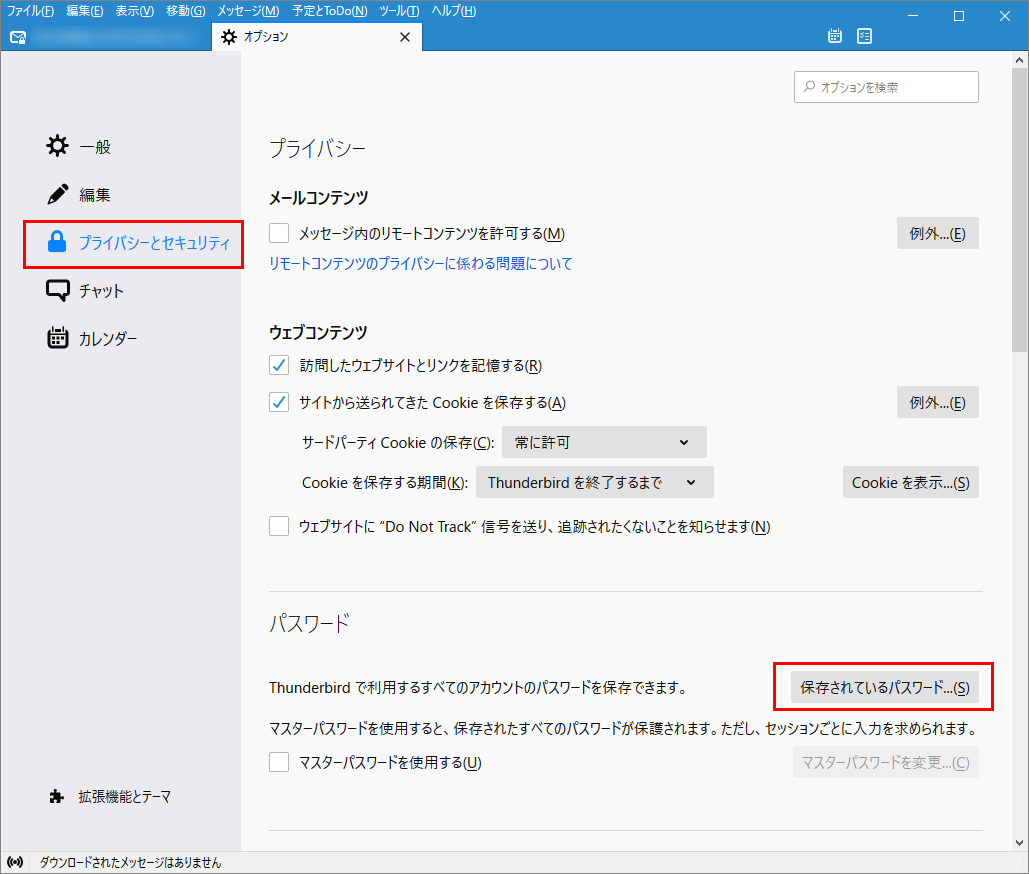Click the ToDo list icon at top right
Viewport: 1029px width, 874px height.
pyautogui.click(x=864, y=35)
